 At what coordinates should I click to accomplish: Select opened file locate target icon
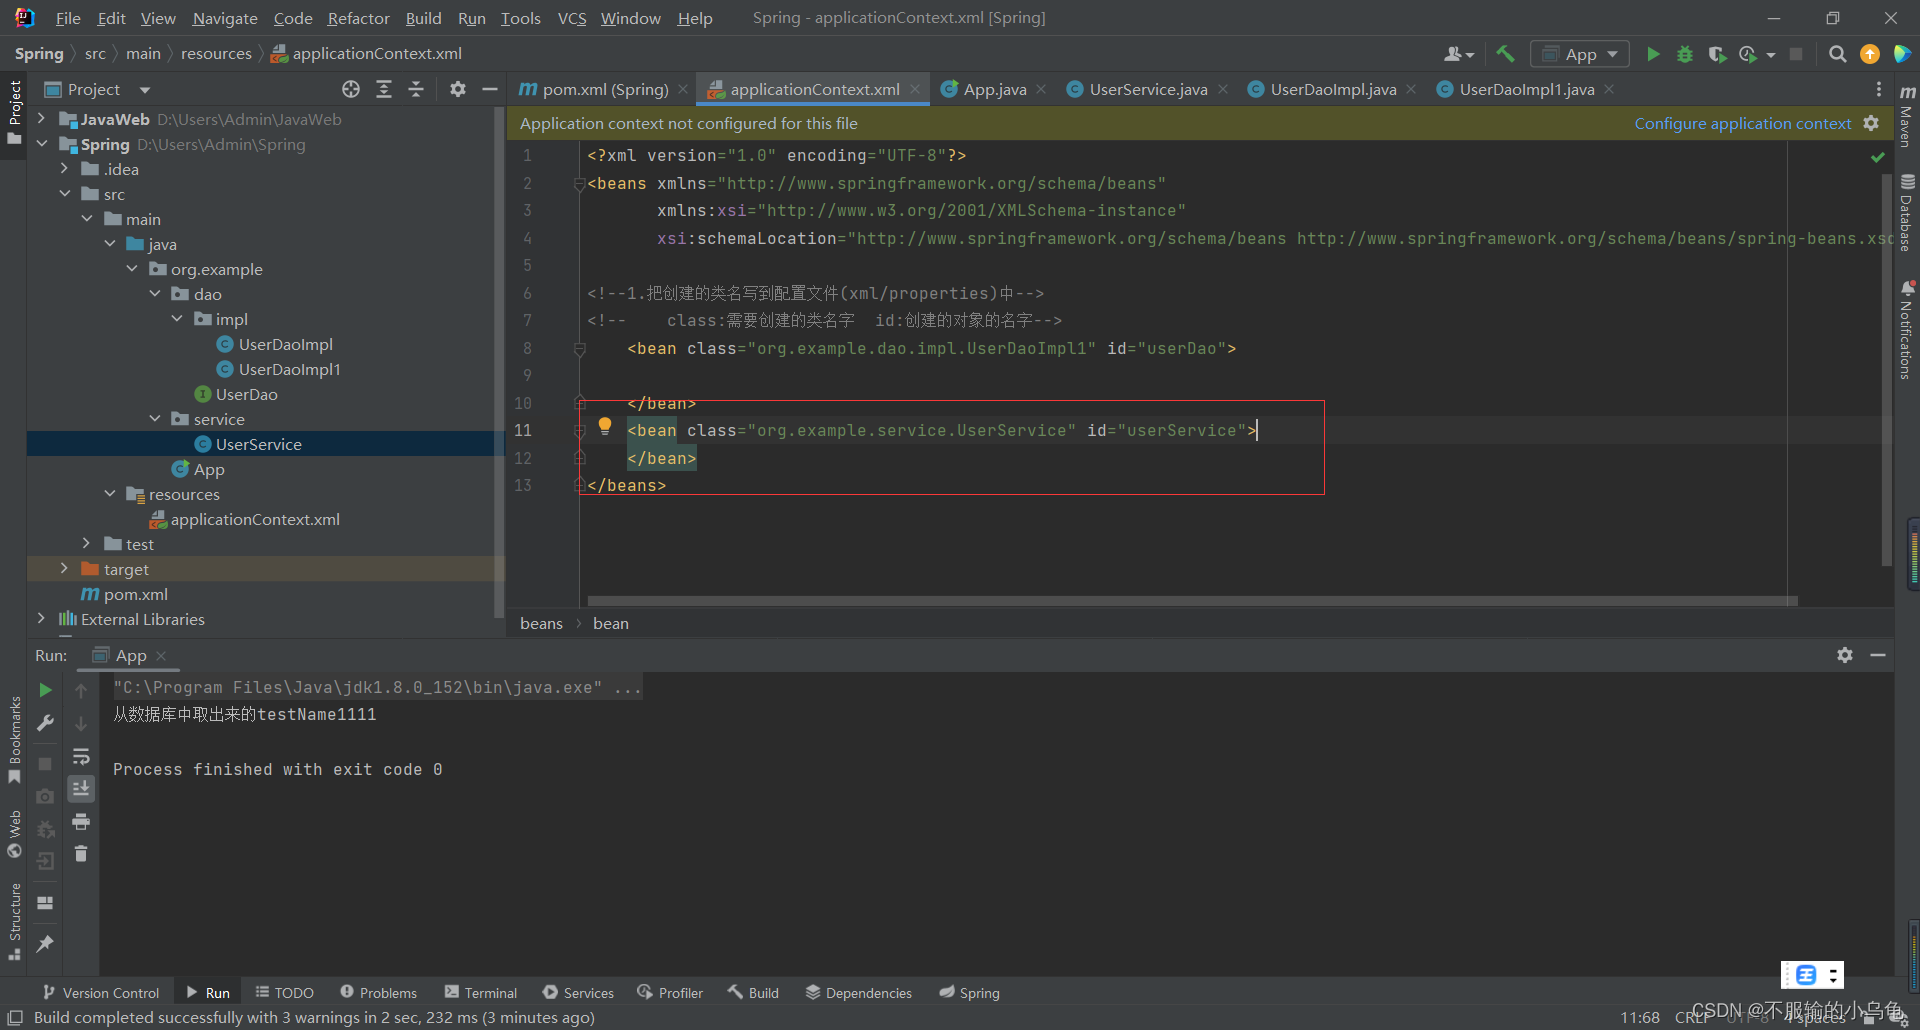point(351,89)
